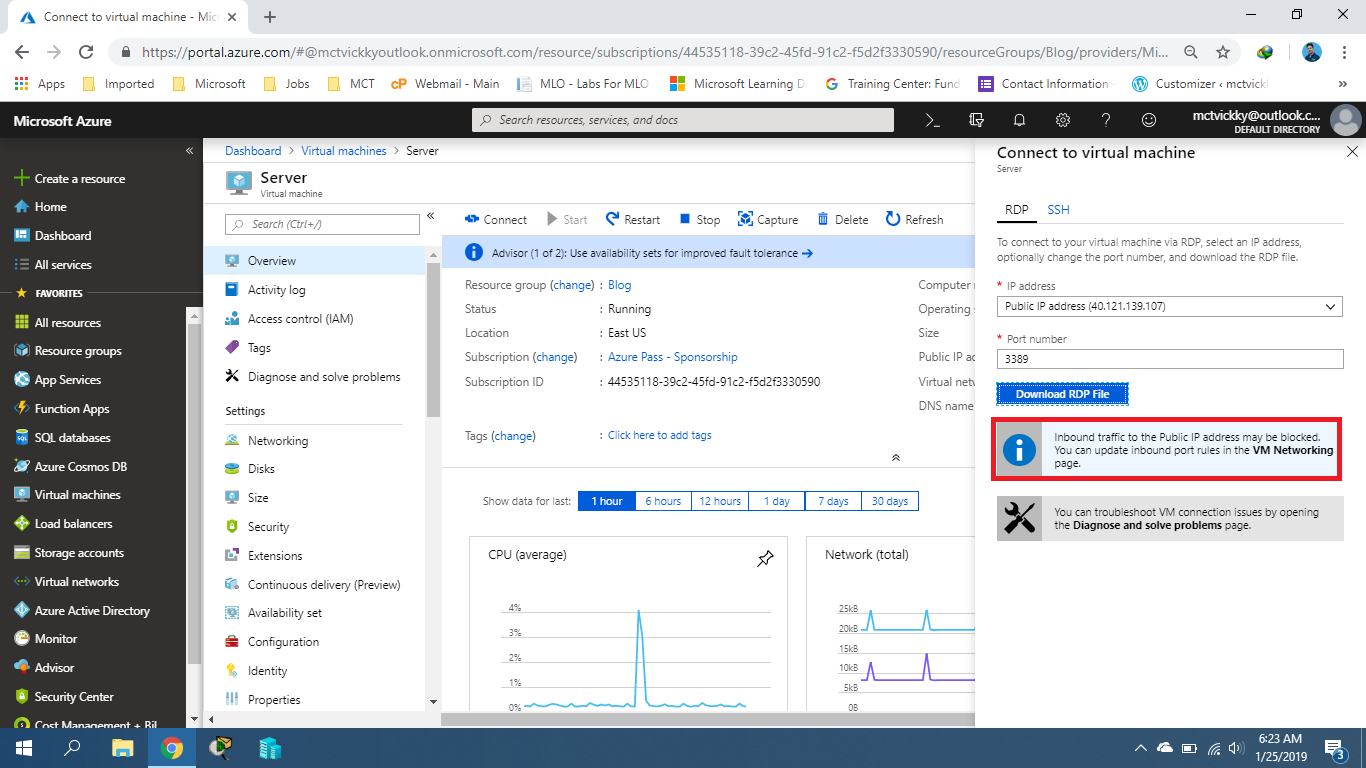Close the Connect to virtual machine panel
This screenshot has width=1366, height=768.
(1352, 152)
